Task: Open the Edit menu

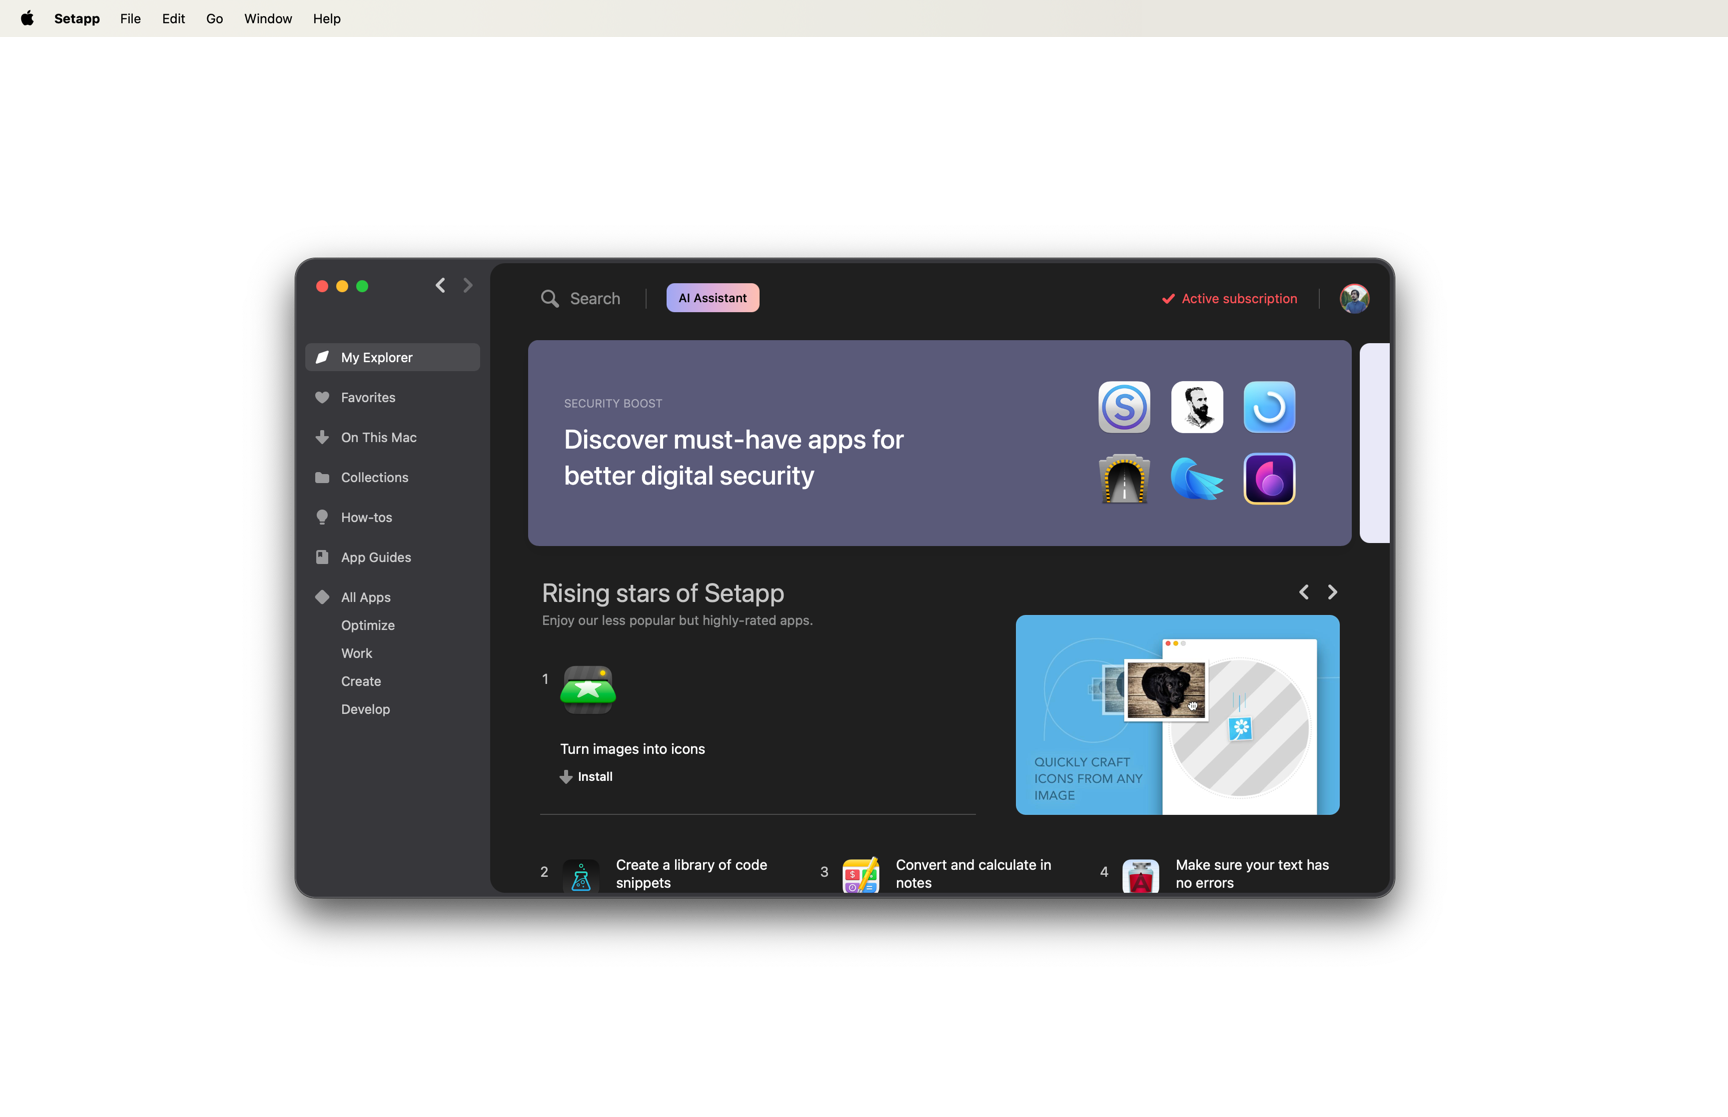Action: tap(173, 18)
